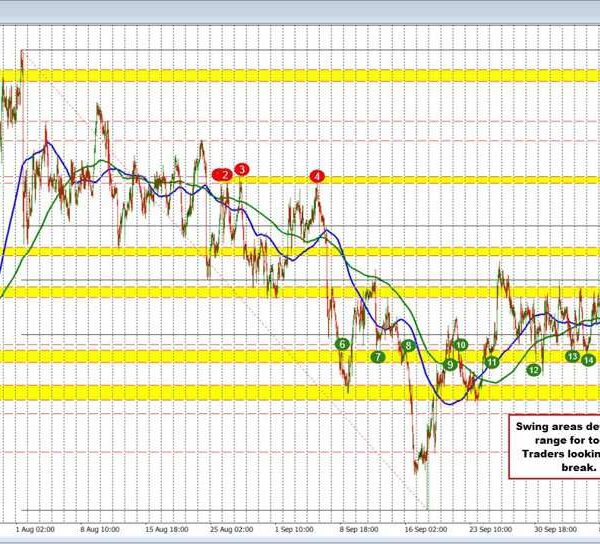Click green marker number 11
Image resolution: width=600 pixels, height=544 pixels.
(491, 362)
